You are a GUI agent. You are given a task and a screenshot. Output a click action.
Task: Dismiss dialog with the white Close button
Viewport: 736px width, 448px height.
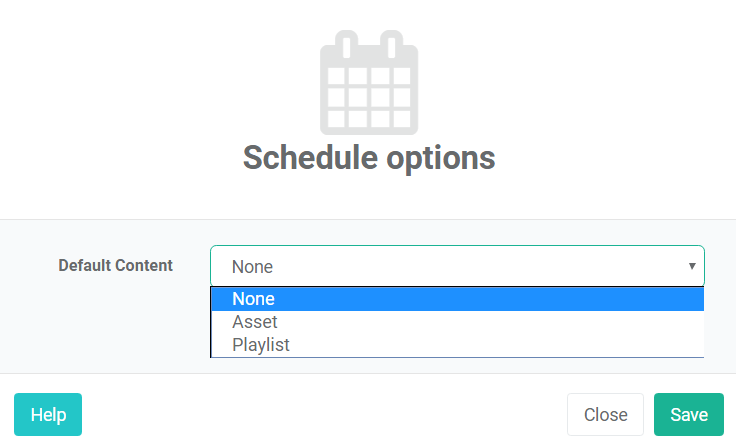(x=606, y=415)
